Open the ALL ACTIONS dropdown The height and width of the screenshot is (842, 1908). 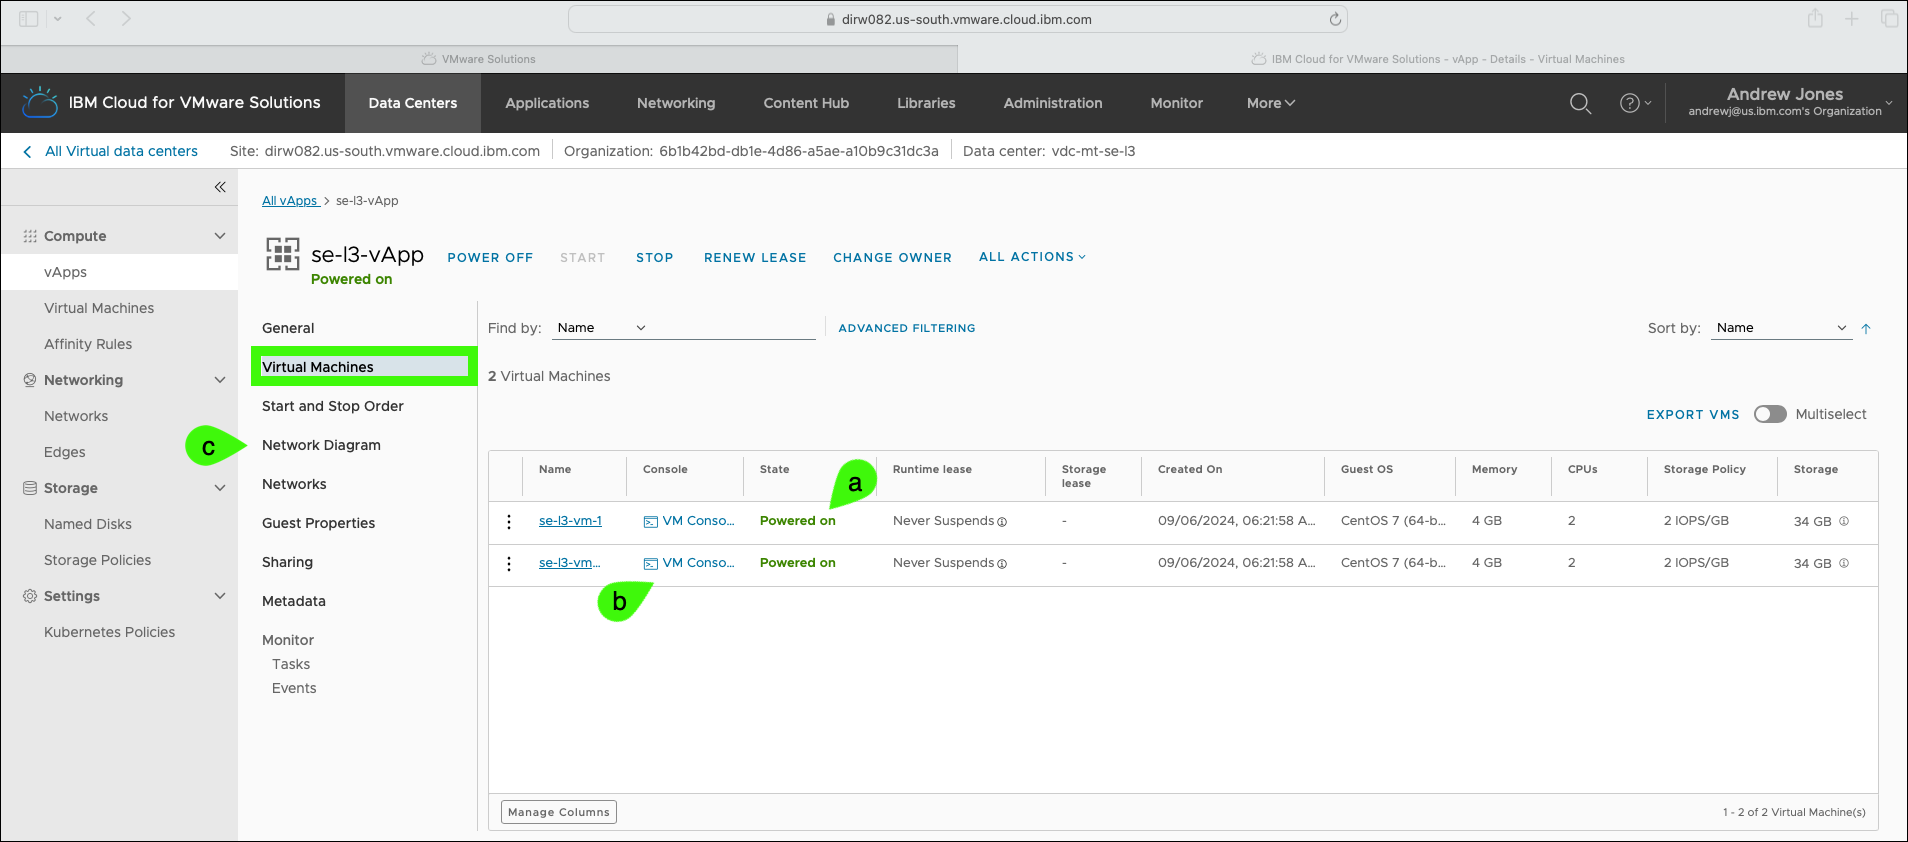(1032, 257)
